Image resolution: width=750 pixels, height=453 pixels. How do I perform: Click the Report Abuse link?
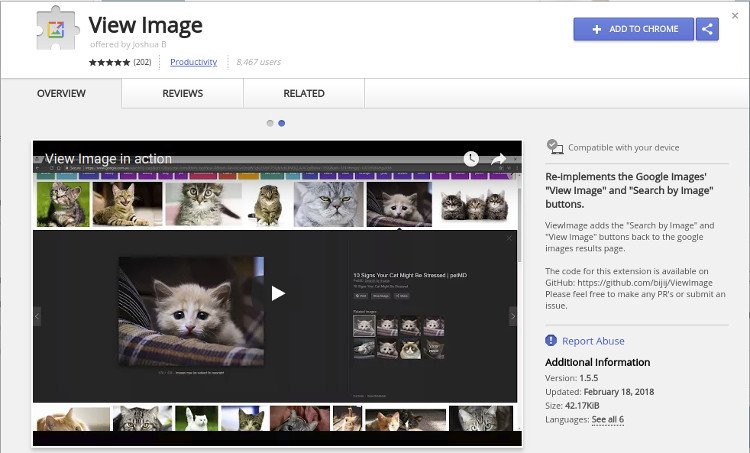click(593, 341)
